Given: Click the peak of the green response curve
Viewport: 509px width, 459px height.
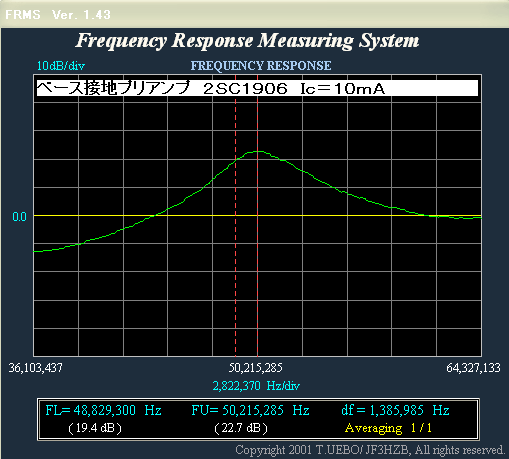Looking at the screenshot, I should (x=257, y=152).
